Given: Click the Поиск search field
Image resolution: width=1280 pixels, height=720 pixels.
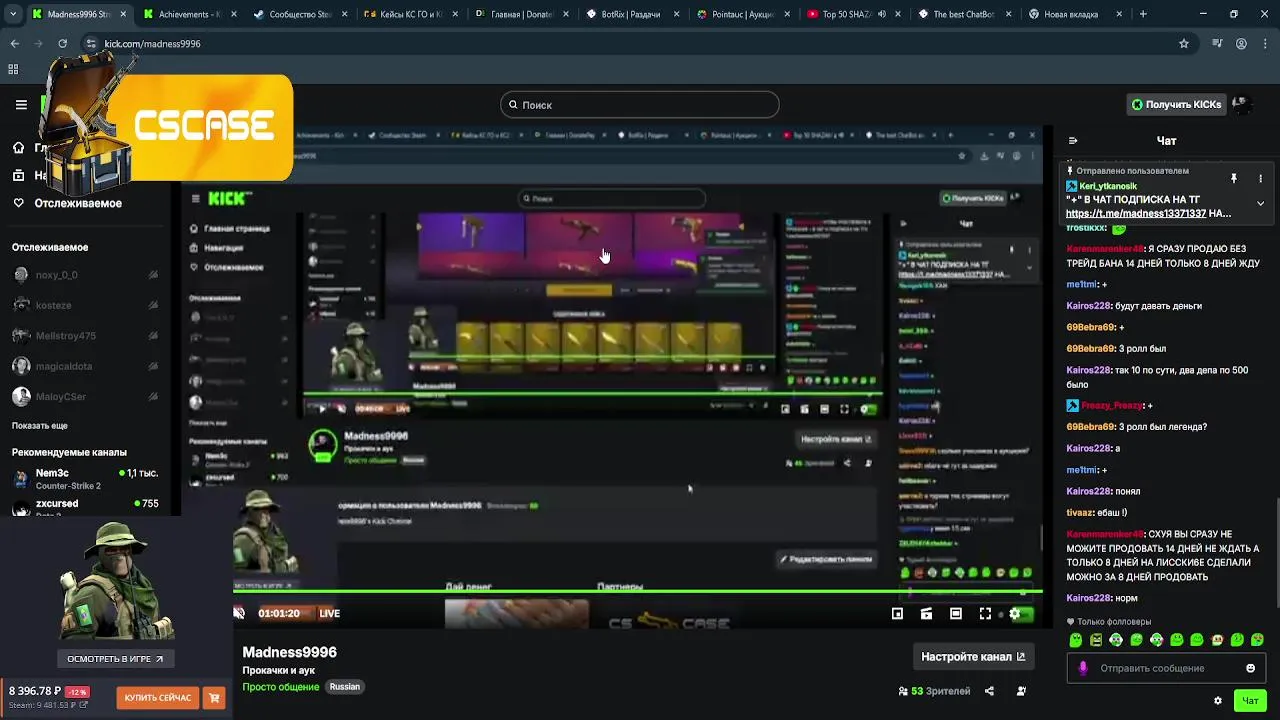Looking at the screenshot, I should (x=640, y=105).
